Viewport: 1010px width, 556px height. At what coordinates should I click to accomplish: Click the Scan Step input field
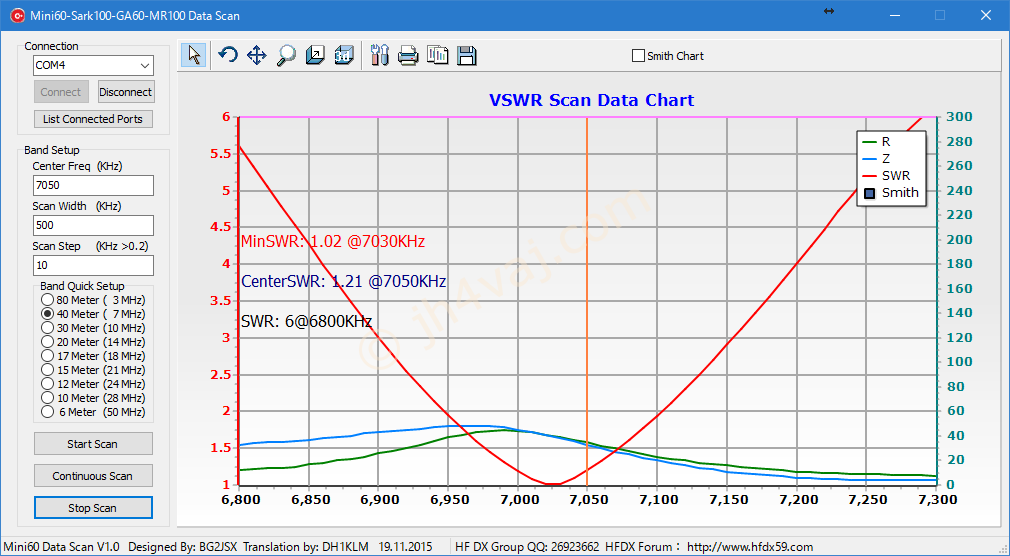(93, 265)
